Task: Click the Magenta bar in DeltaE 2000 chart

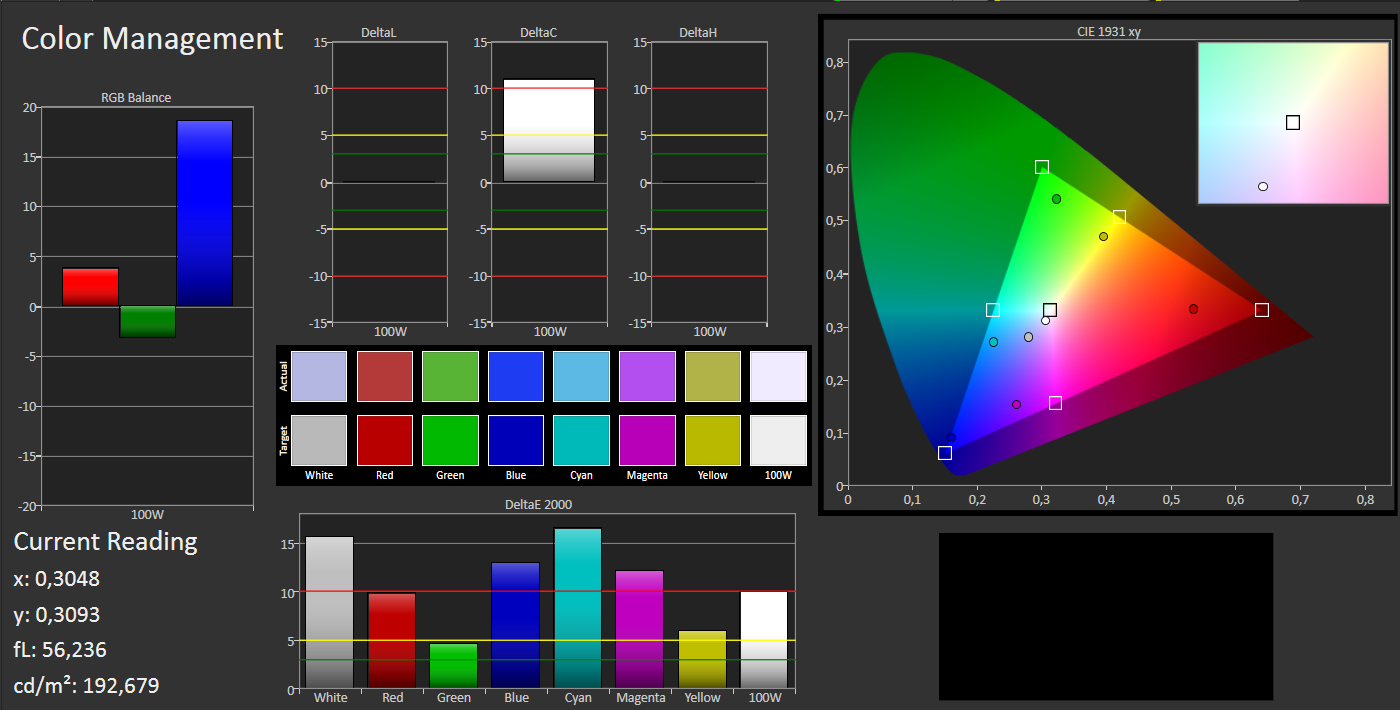Action: [x=640, y=629]
